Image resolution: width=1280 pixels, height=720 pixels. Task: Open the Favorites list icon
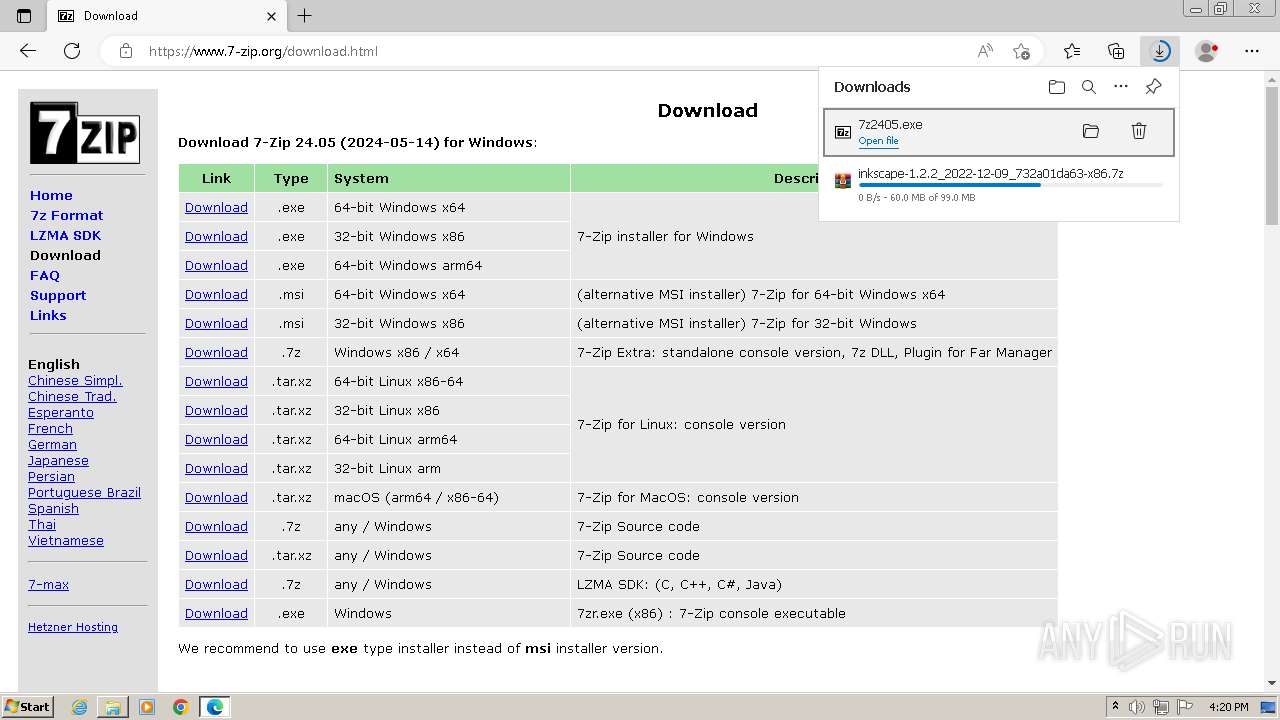[1072, 51]
